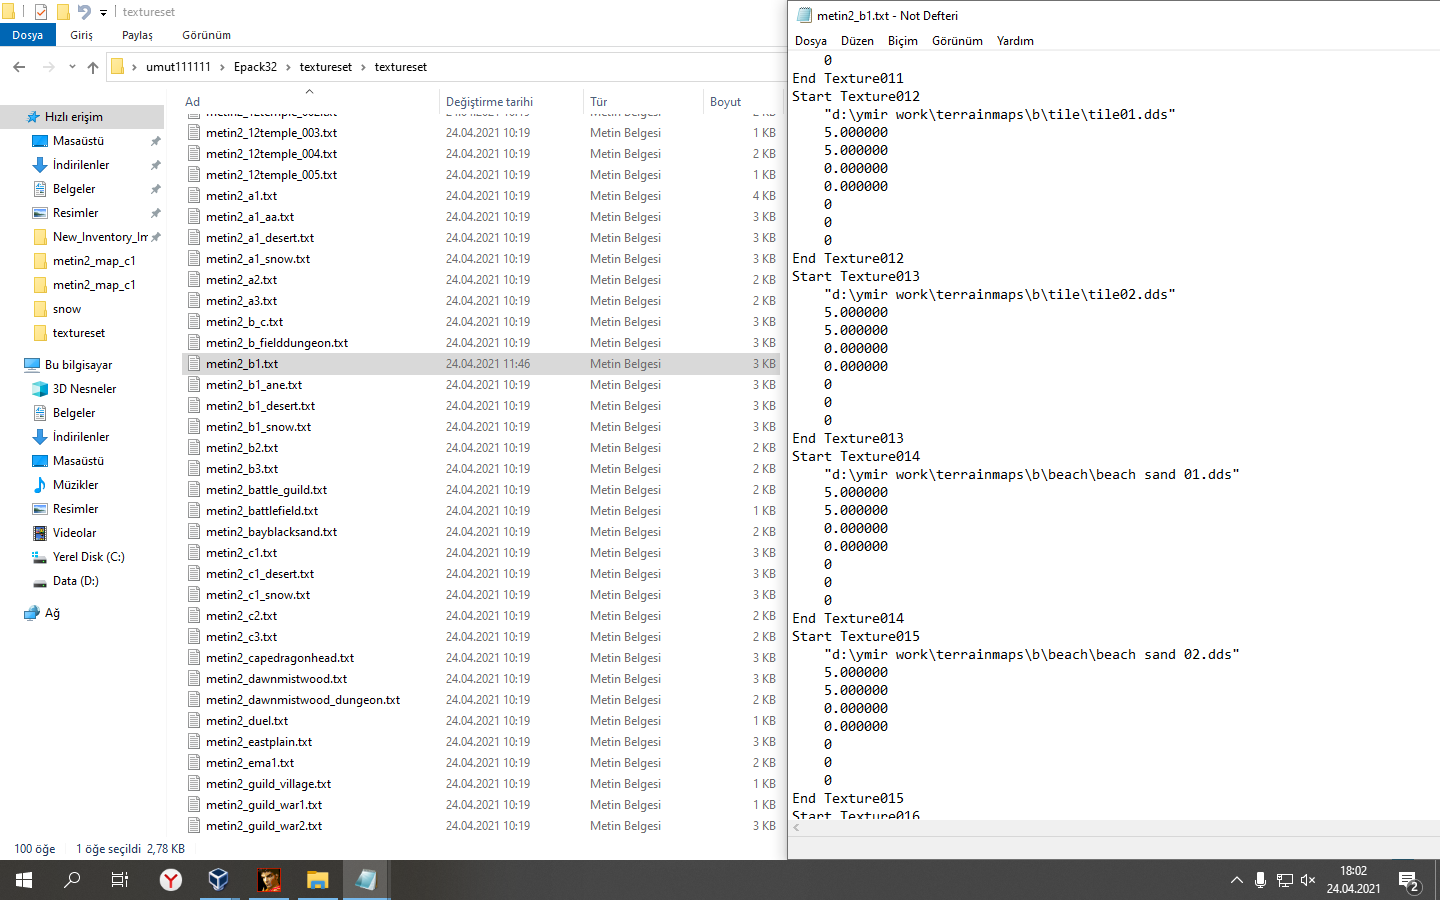This screenshot has width=1440, height=900.
Task: Select file metin2_dawnmistwood_dungeon.txt
Action: pyautogui.click(x=303, y=700)
